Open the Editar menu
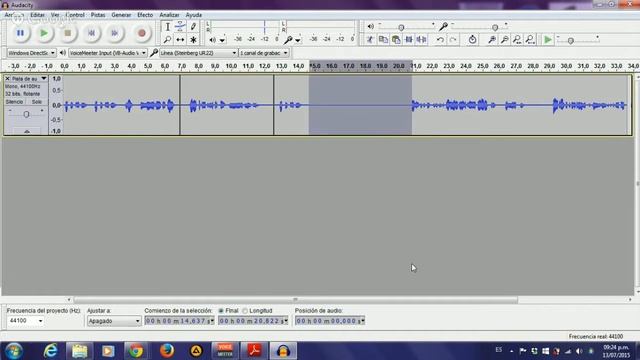 coord(37,15)
